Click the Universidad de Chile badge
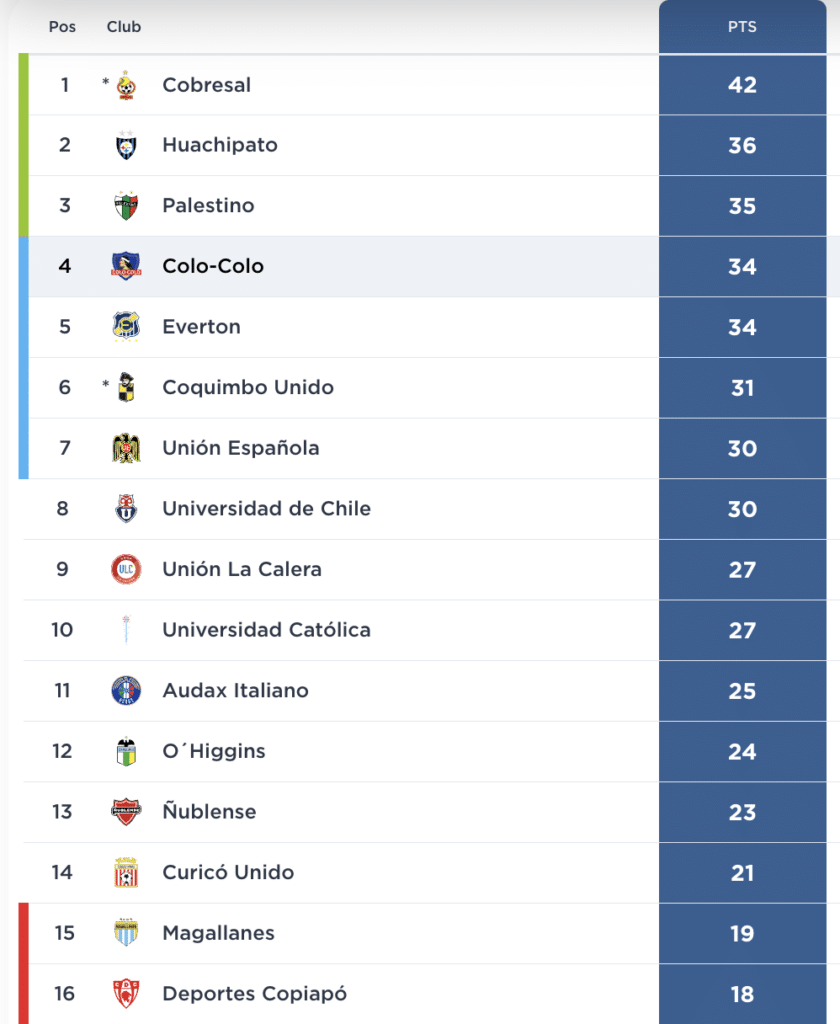840x1024 pixels. [125, 508]
